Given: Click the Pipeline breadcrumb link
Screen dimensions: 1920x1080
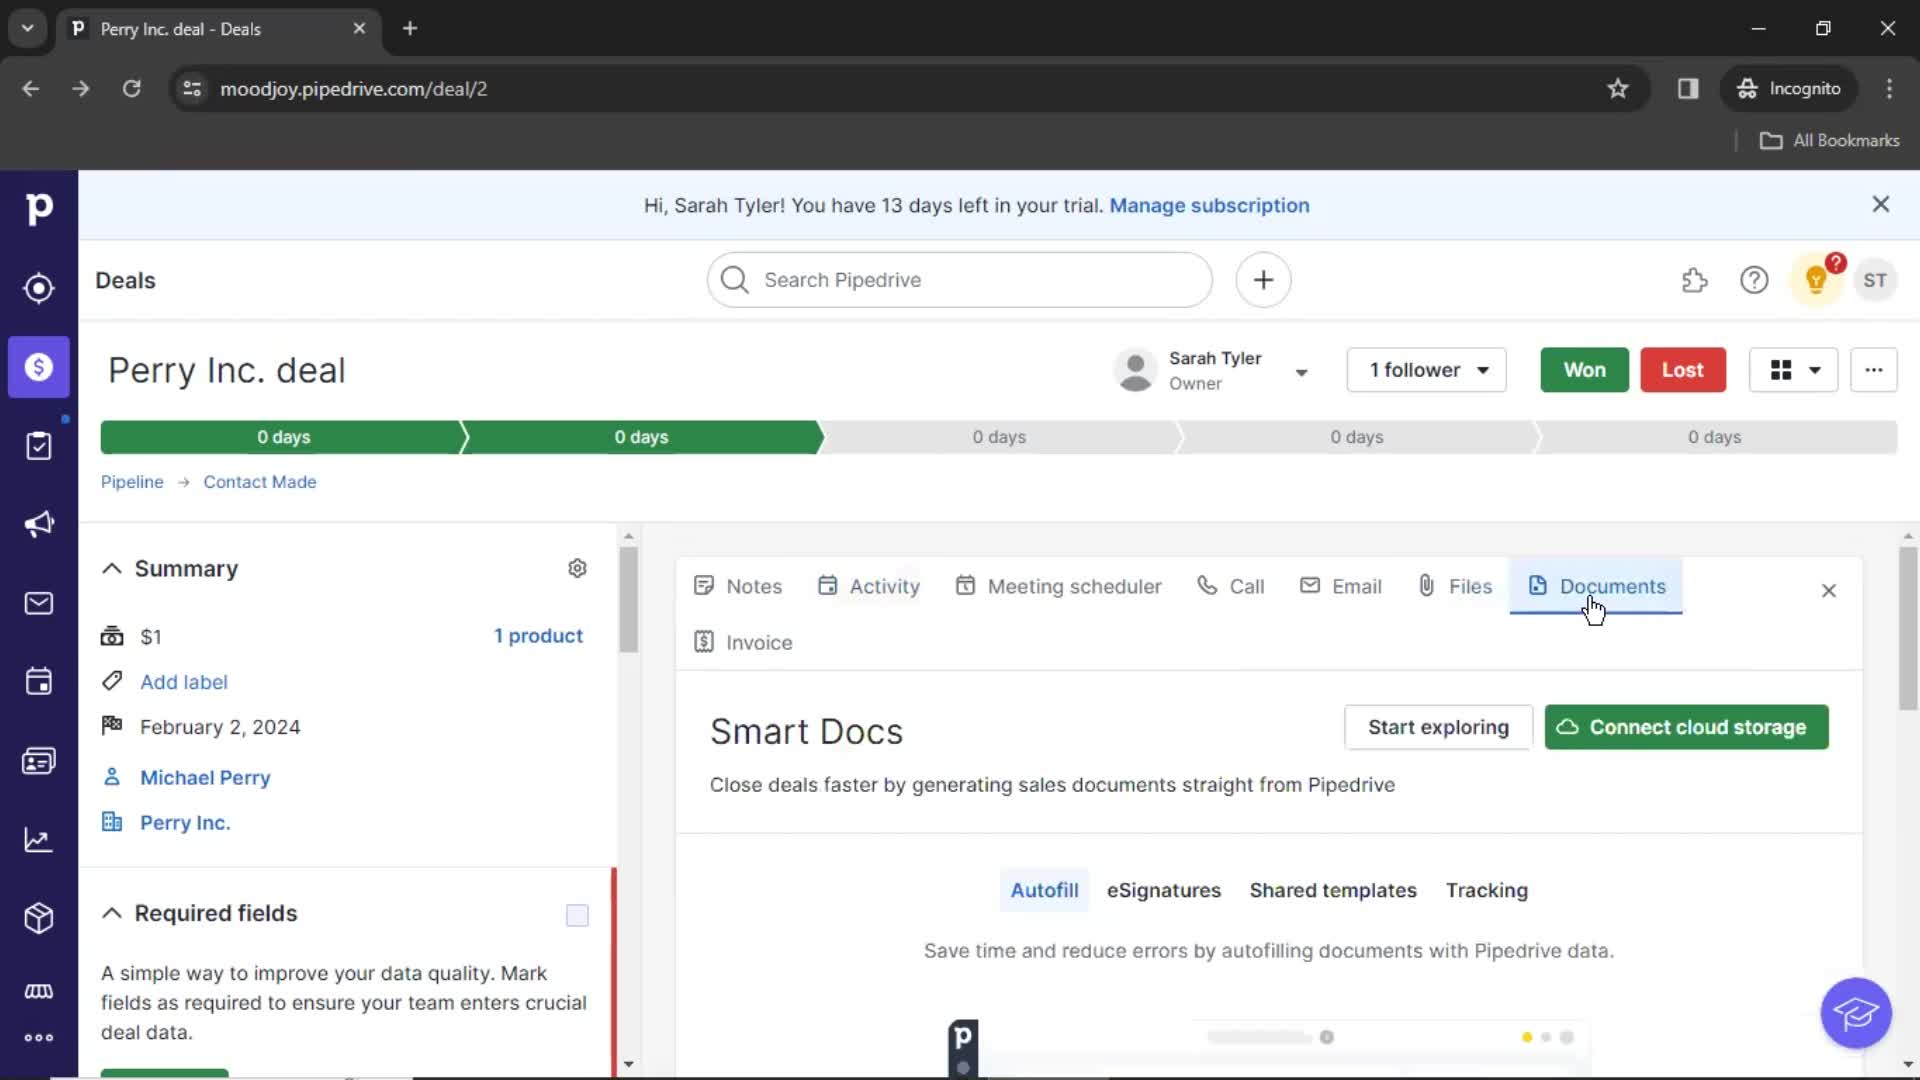Looking at the screenshot, I should (x=132, y=482).
